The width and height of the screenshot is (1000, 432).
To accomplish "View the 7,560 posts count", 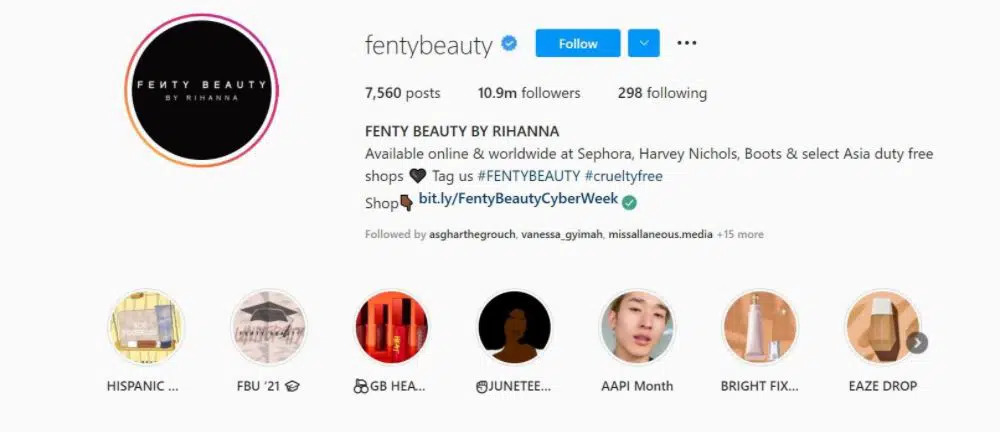I will (403, 93).
